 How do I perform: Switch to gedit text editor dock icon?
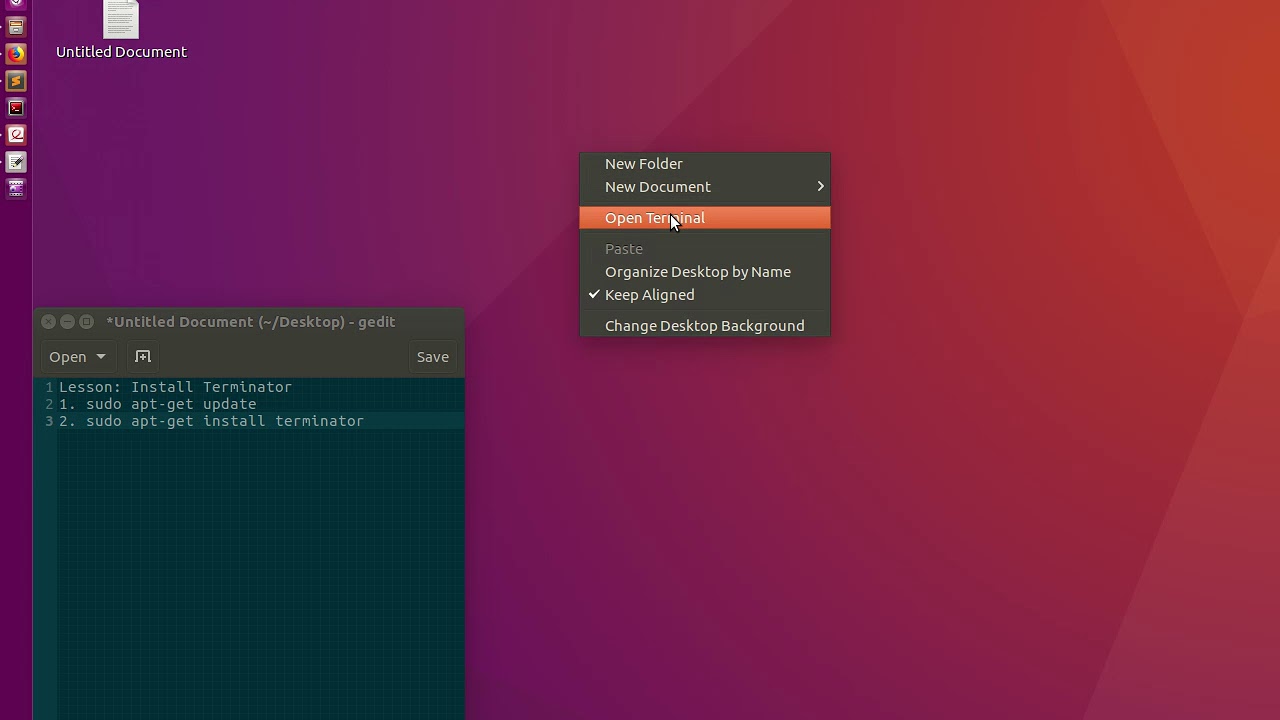(x=16, y=161)
